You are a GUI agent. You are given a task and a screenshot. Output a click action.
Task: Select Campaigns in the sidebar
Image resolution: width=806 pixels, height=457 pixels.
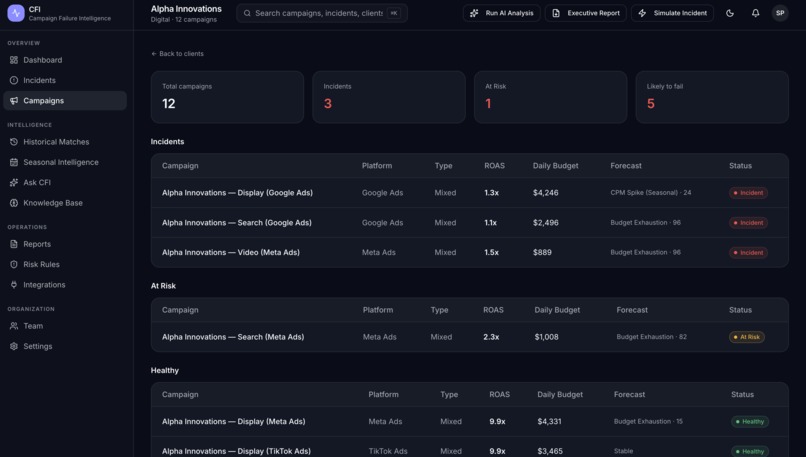(x=65, y=101)
